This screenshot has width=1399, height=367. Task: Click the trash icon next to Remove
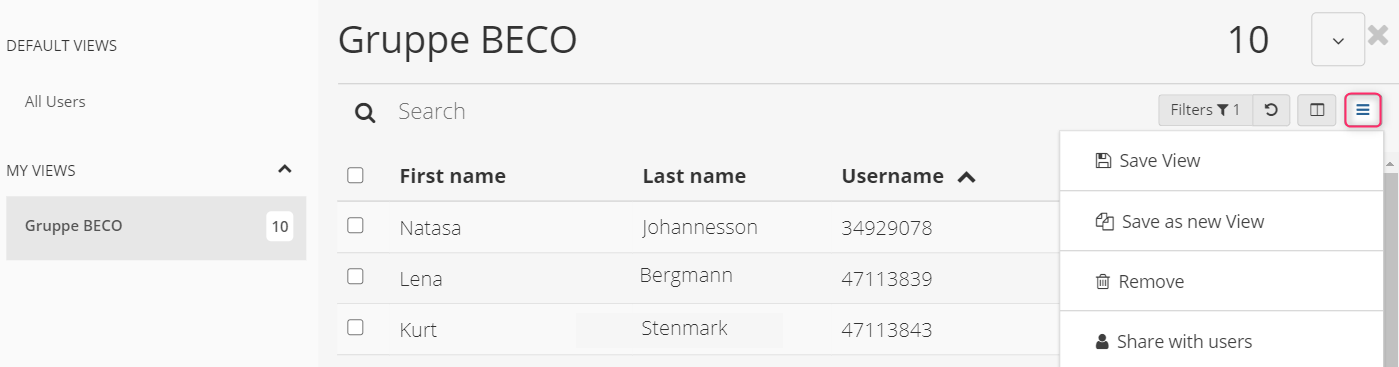1103,282
